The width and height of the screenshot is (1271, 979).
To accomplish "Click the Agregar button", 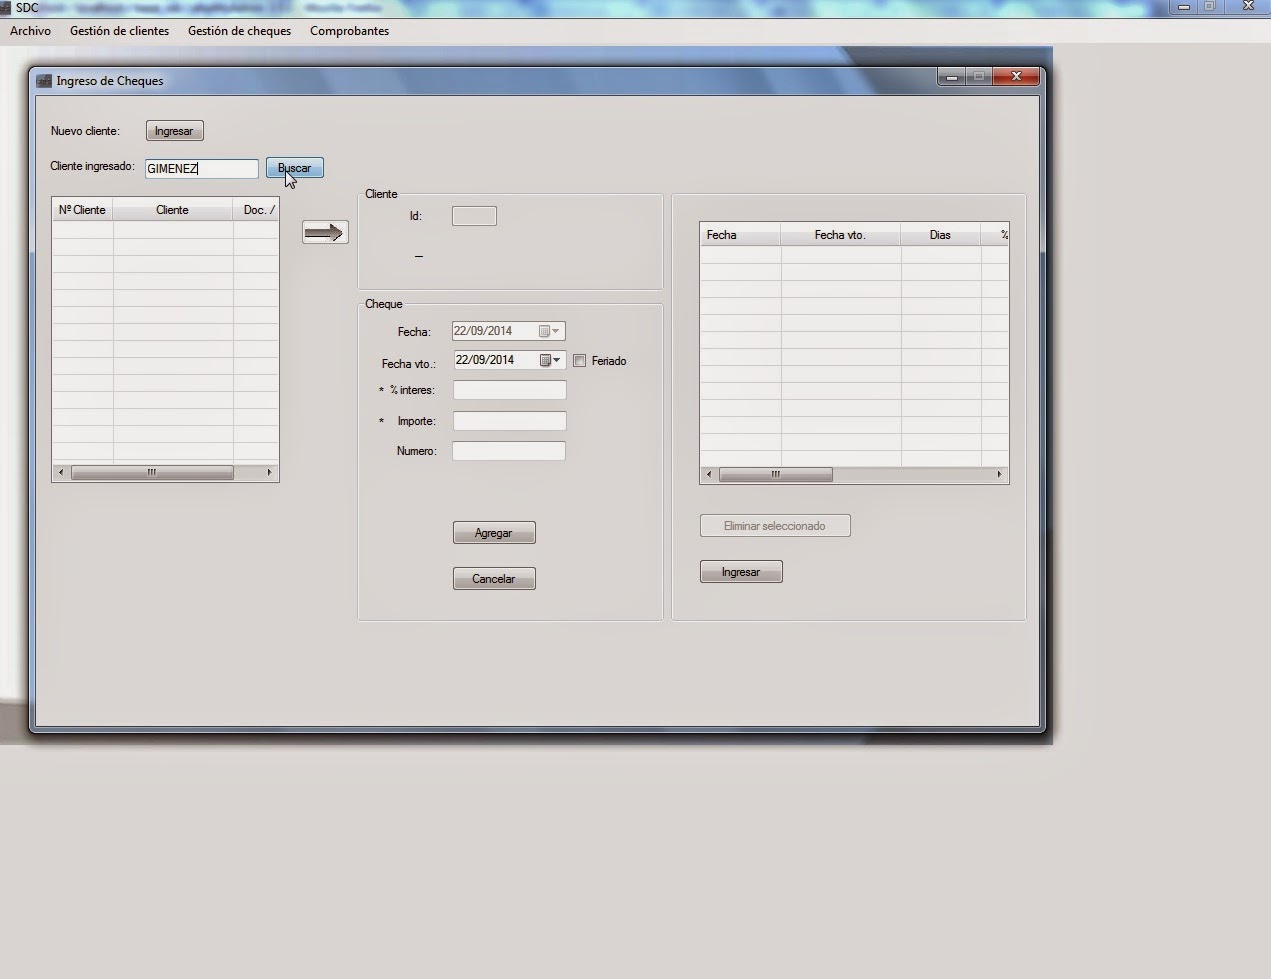I will coord(494,533).
